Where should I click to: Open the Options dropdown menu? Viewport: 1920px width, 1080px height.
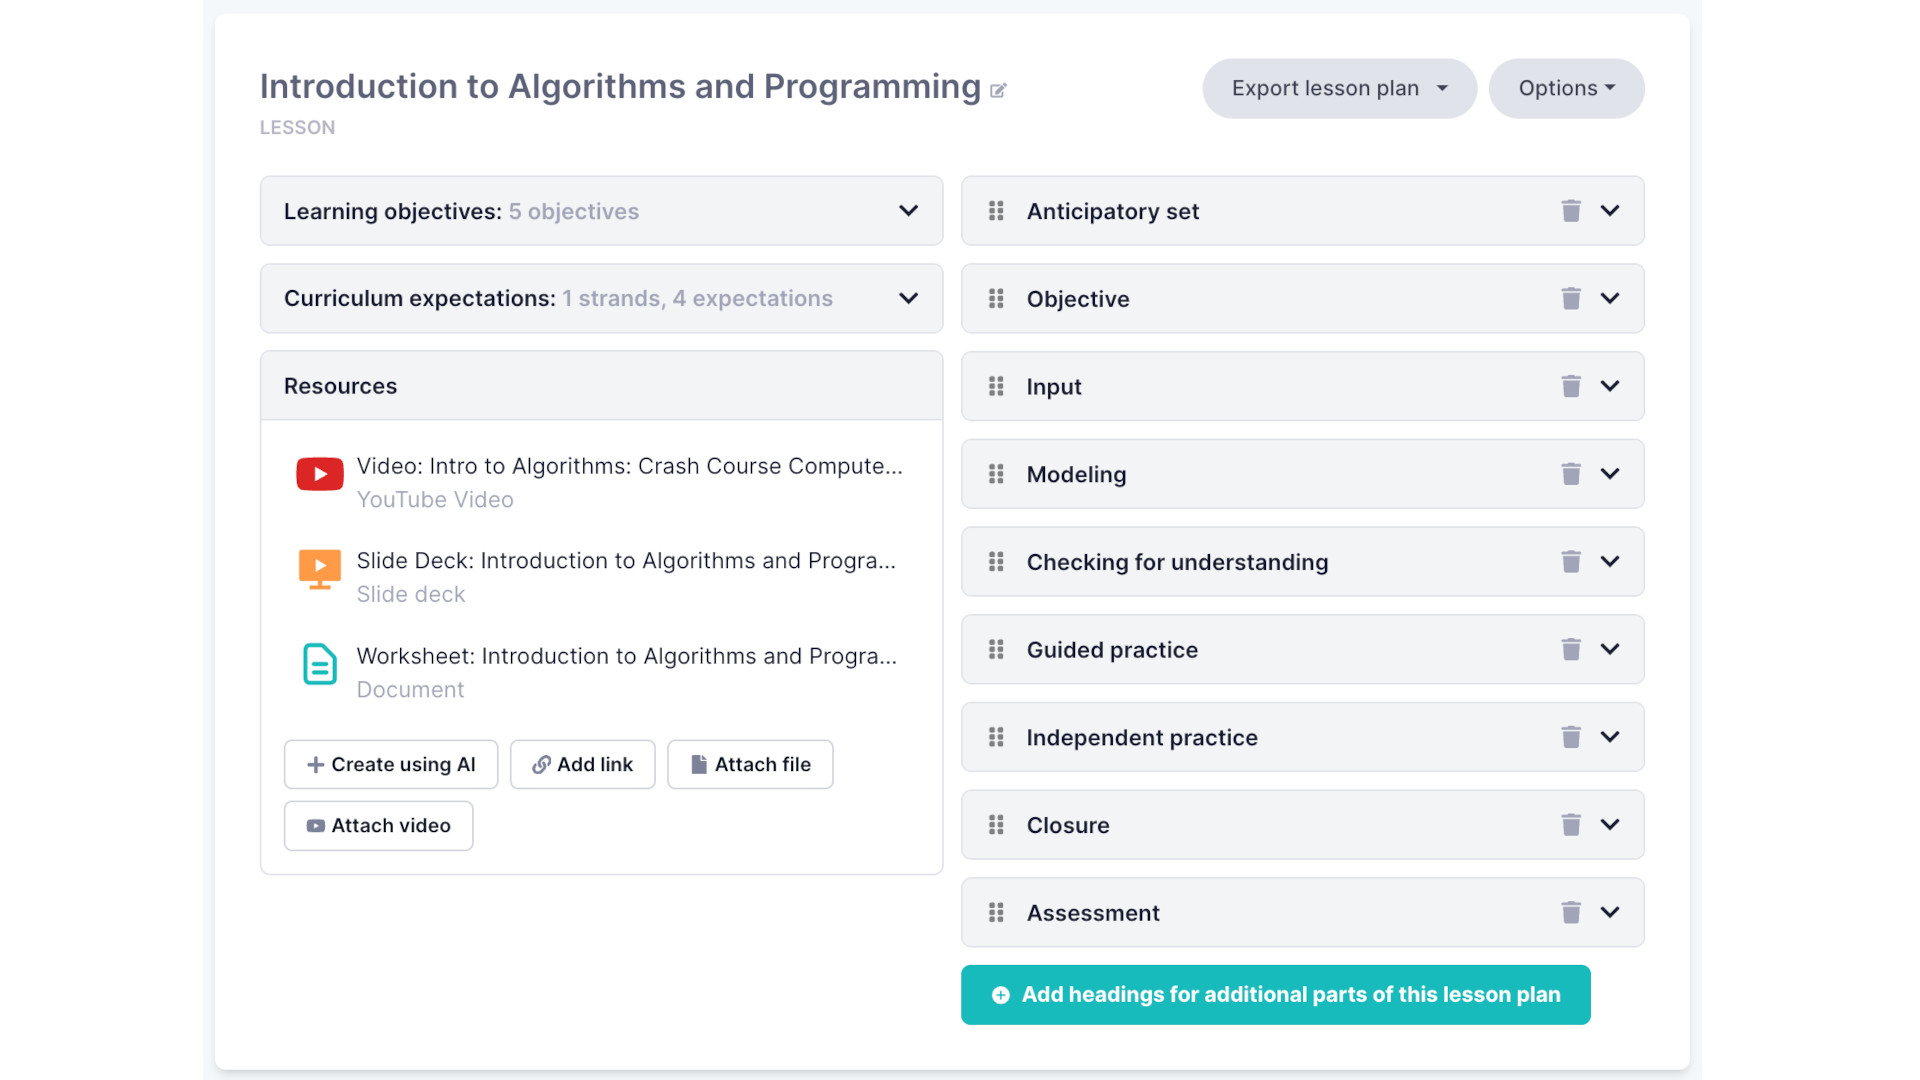(1566, 88)
